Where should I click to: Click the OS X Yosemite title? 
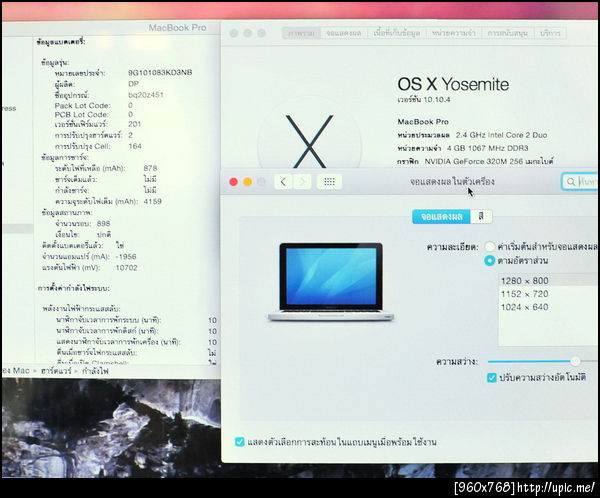[x=453, y=84]
